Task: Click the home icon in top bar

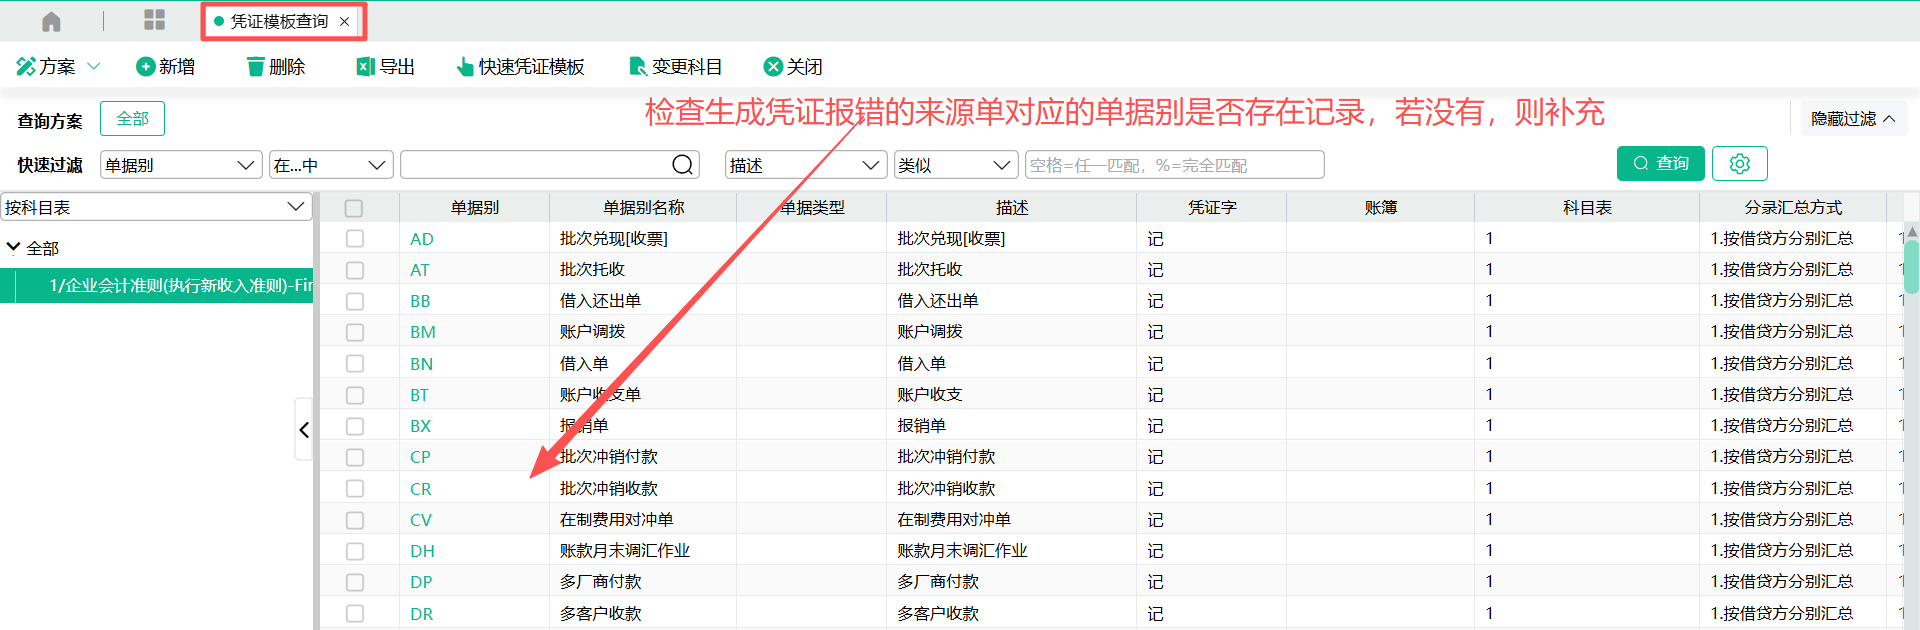Action: (x=51, y=21)
